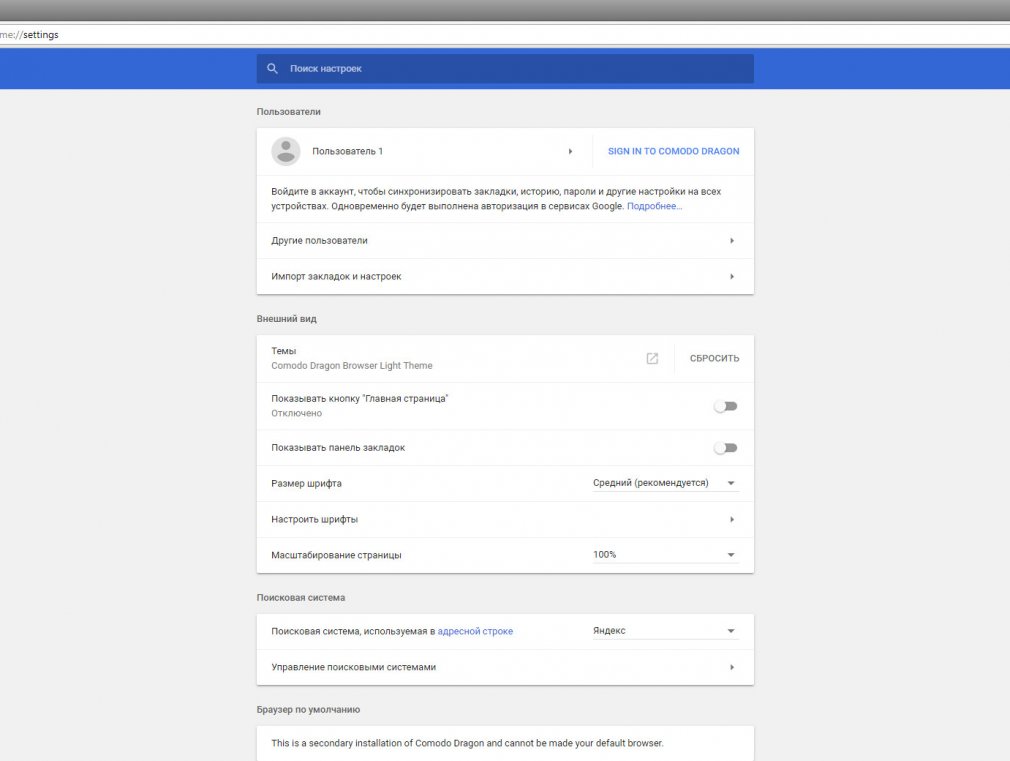This screenshot has width=1010, height=761.
Task: Click 'Поисковая система' section heading
Action: [x=301, y=598]
